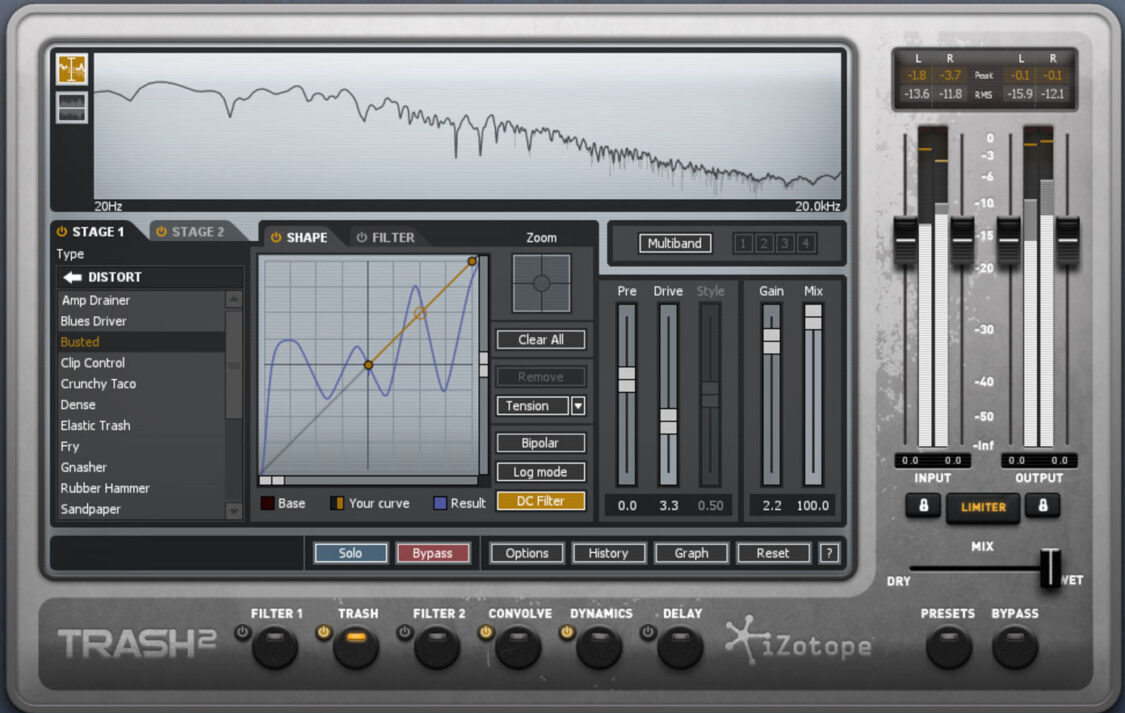Enable the Convolve module power icon
The height and width of the screenshot is (713, 1125).
tap(486, 631)
